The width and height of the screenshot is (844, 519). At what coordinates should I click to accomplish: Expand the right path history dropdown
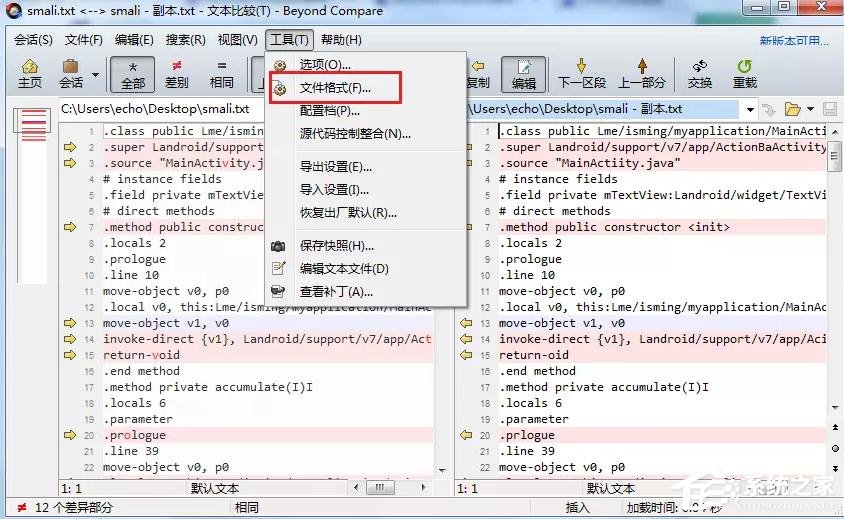[750, 109]
